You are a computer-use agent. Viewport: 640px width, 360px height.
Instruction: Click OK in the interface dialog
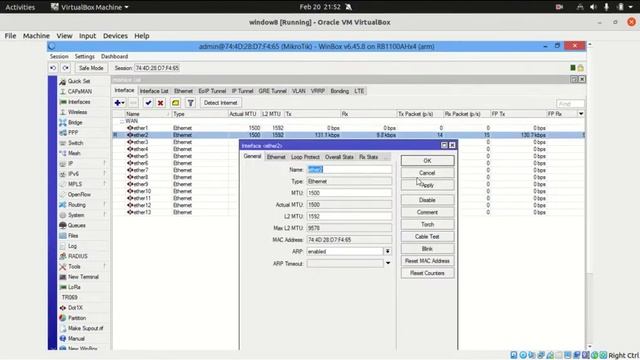[x=427, y=161]
